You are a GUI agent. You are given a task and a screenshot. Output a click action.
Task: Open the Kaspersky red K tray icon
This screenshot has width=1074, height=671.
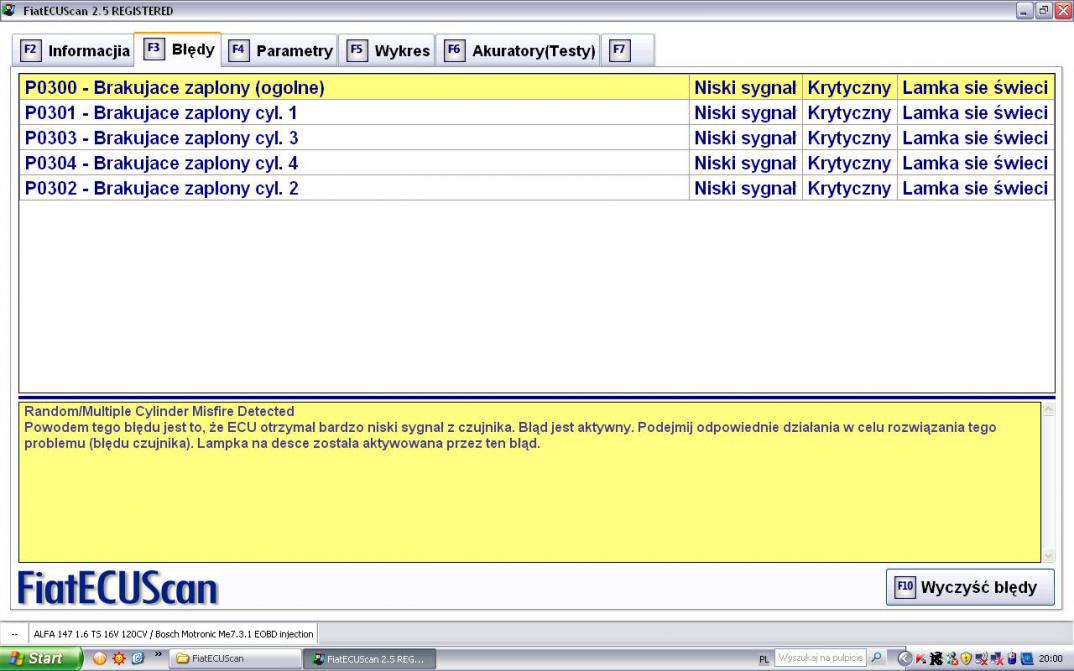point(921,659)
